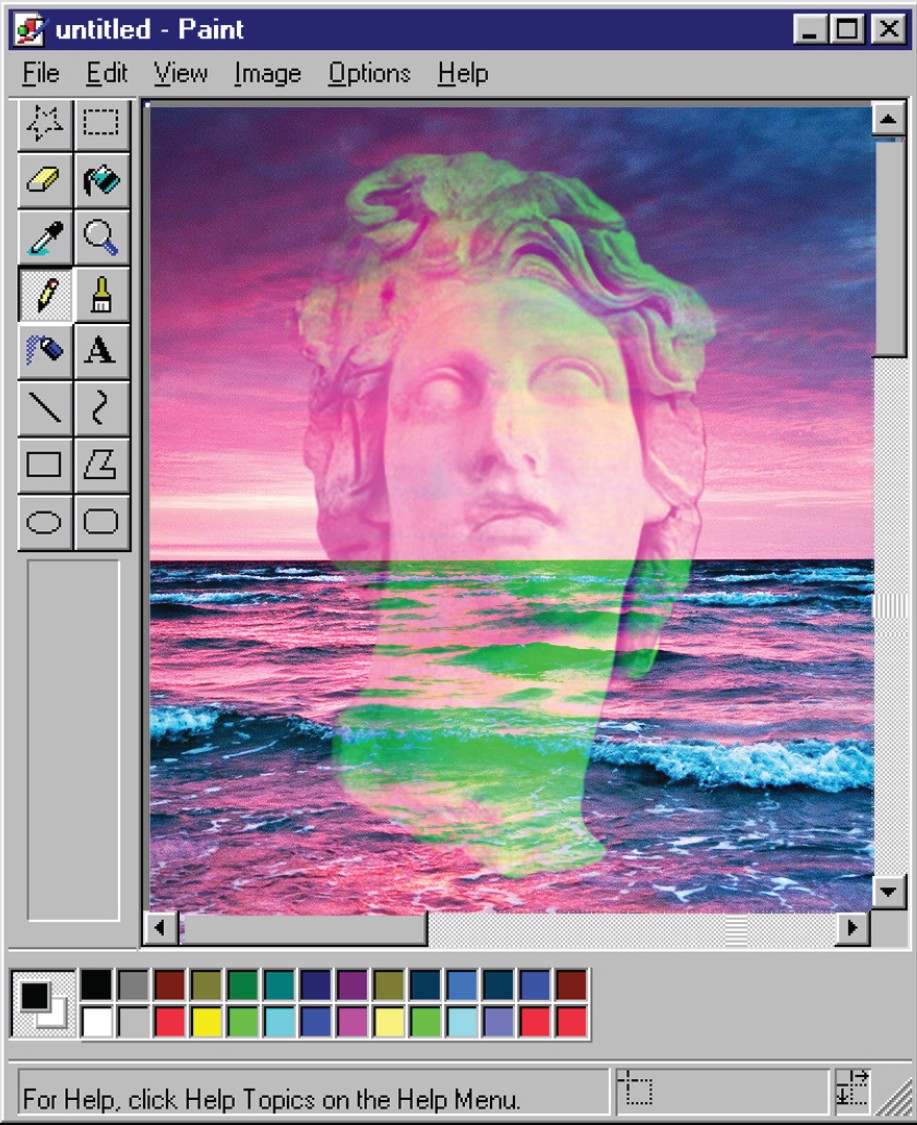Image resolution: width=917 pixels, height=1125 pixels.
Task: Activate the Pick Color eyedropper tool
Action: point(46,238)
